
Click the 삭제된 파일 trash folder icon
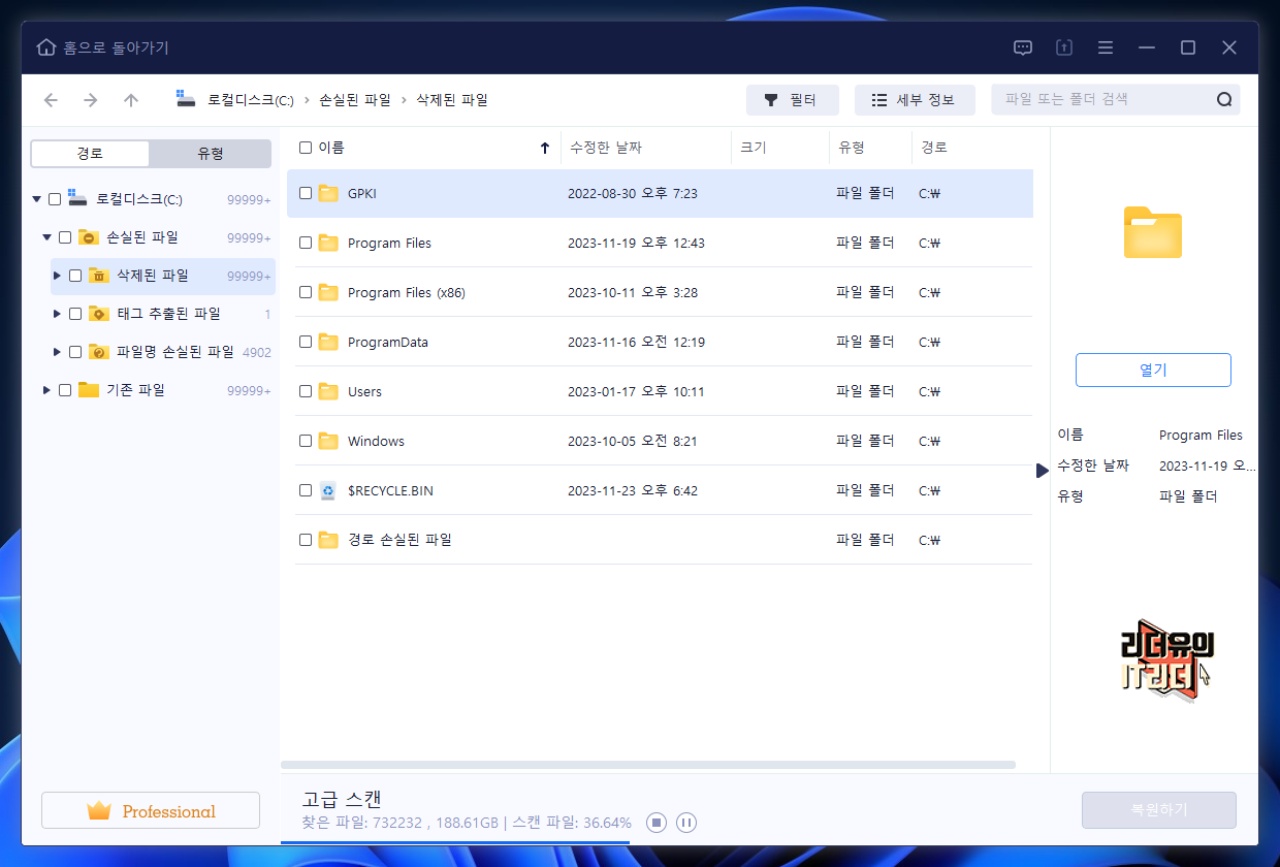(x=99, y=275)
